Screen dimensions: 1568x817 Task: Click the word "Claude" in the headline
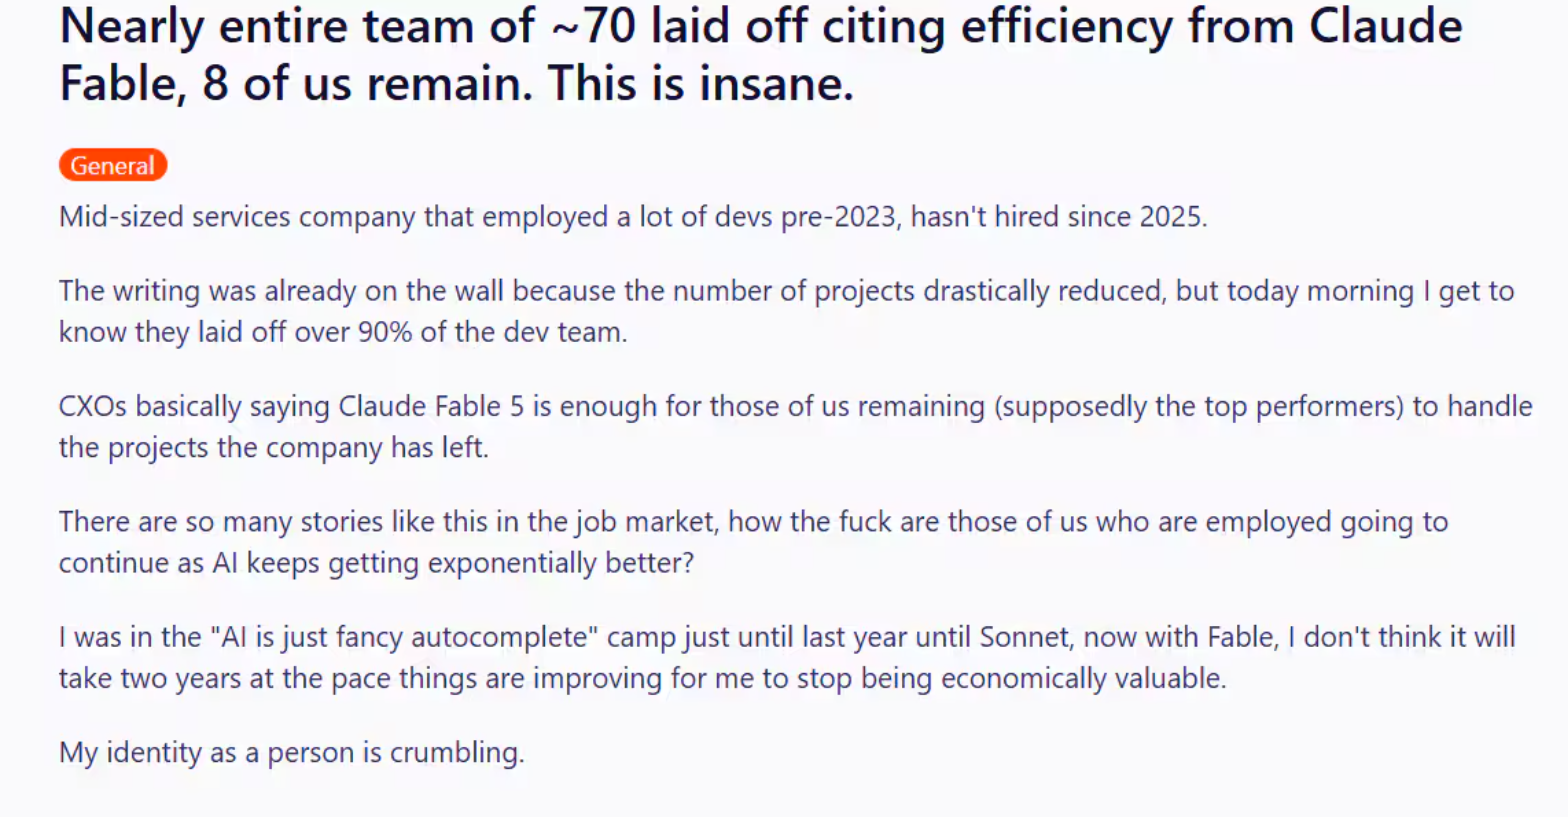pyautogui.click(x=1386, y=26)
